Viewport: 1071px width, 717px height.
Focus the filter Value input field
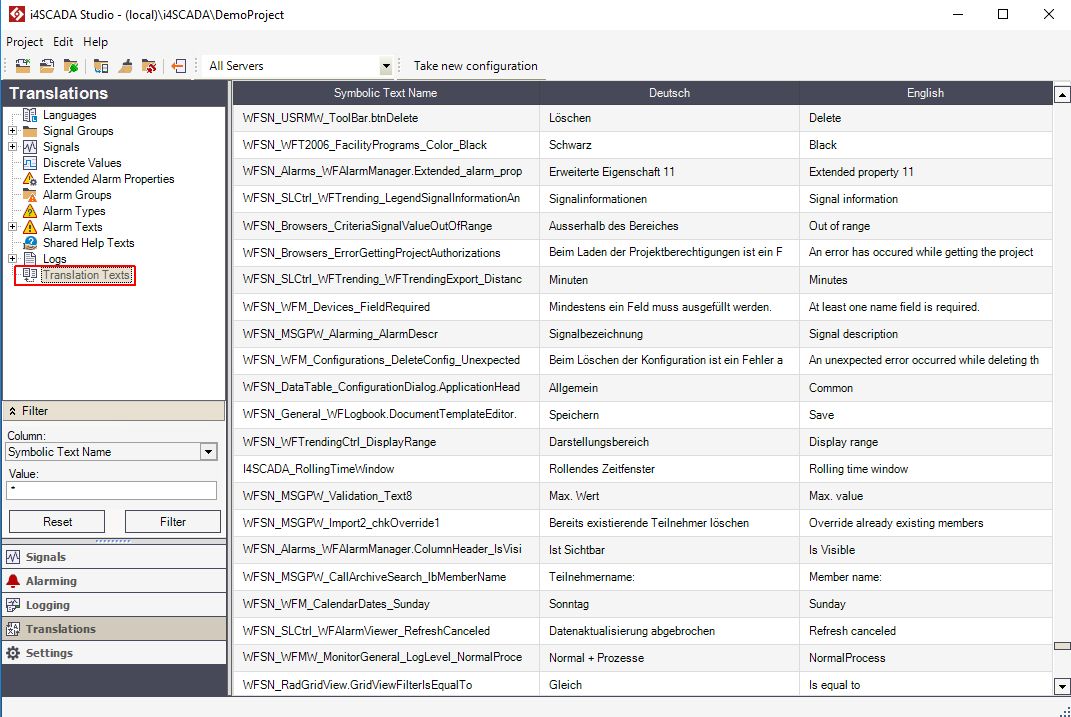pyautogui.click(x=111, y=490)
